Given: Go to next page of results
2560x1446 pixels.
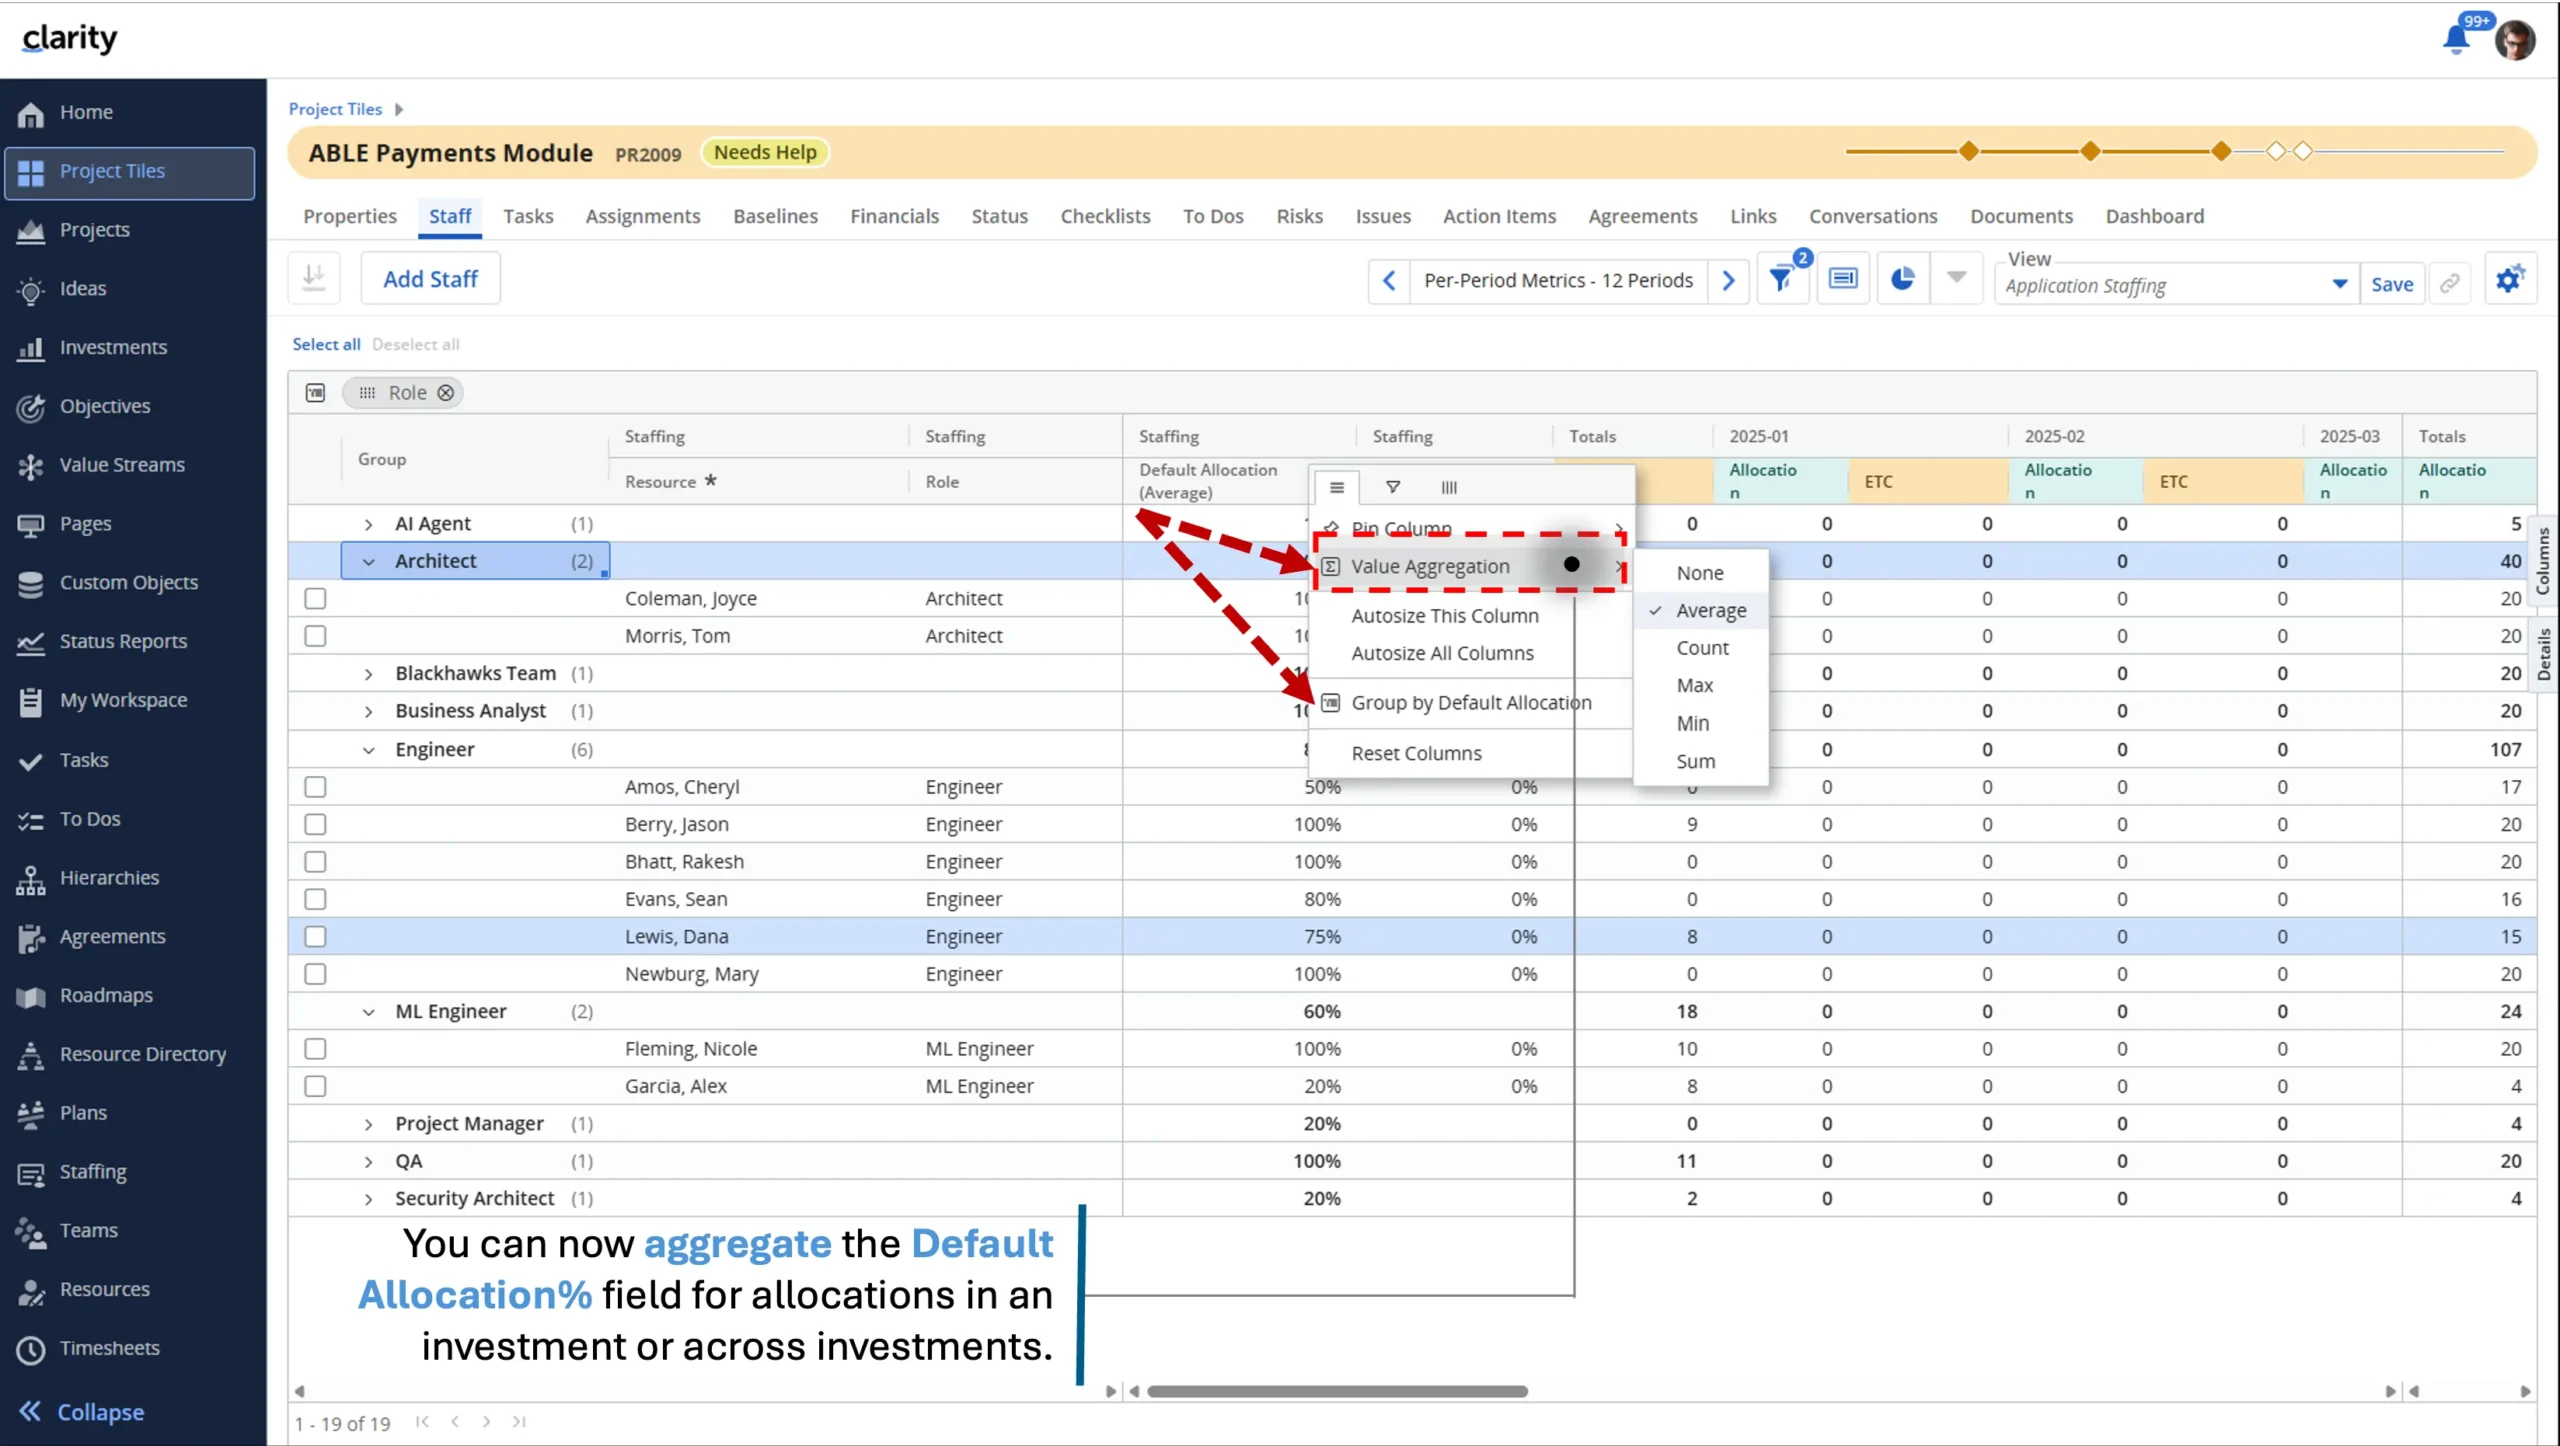Looking at the screenshot, I should [486, 1422].
